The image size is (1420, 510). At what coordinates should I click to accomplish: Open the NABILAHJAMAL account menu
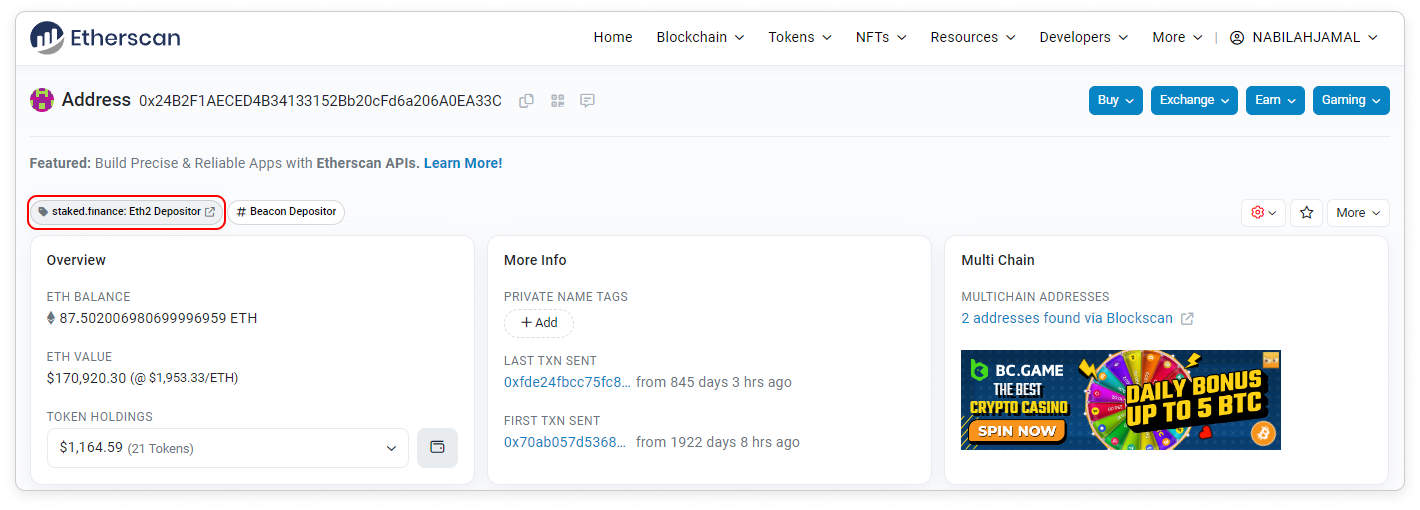point(1303,37)
